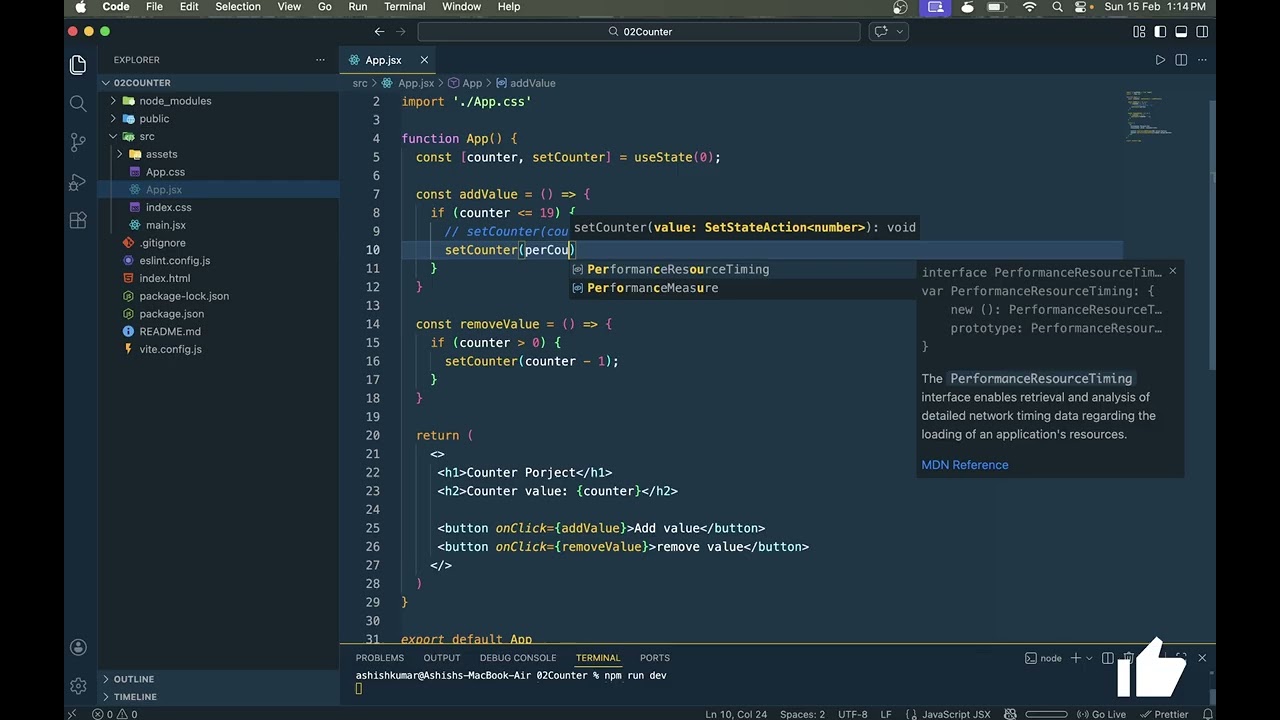This screenshot has width=1280, height=720.
Task: Go forward with the right arrow
Action: pos(402,32)
